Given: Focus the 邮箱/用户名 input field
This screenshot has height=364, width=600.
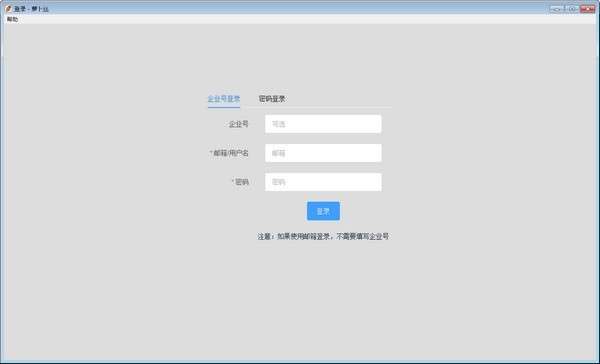Looking at the screenshot, I should [x=323, y=153].
